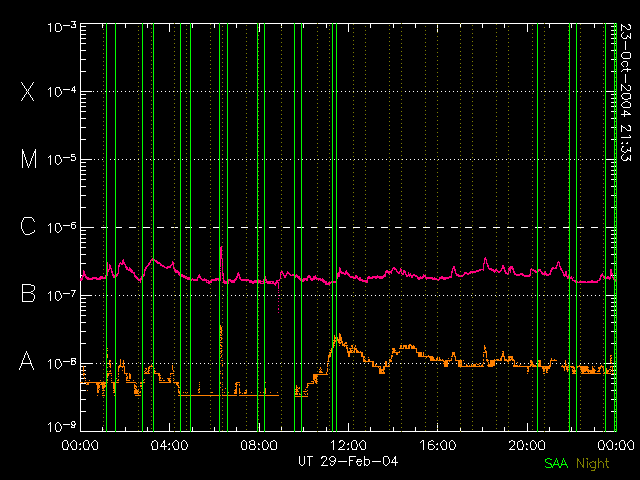Click the 10⁻⁶ y-axis tick label
640x480 pixels.
(62, 227)
